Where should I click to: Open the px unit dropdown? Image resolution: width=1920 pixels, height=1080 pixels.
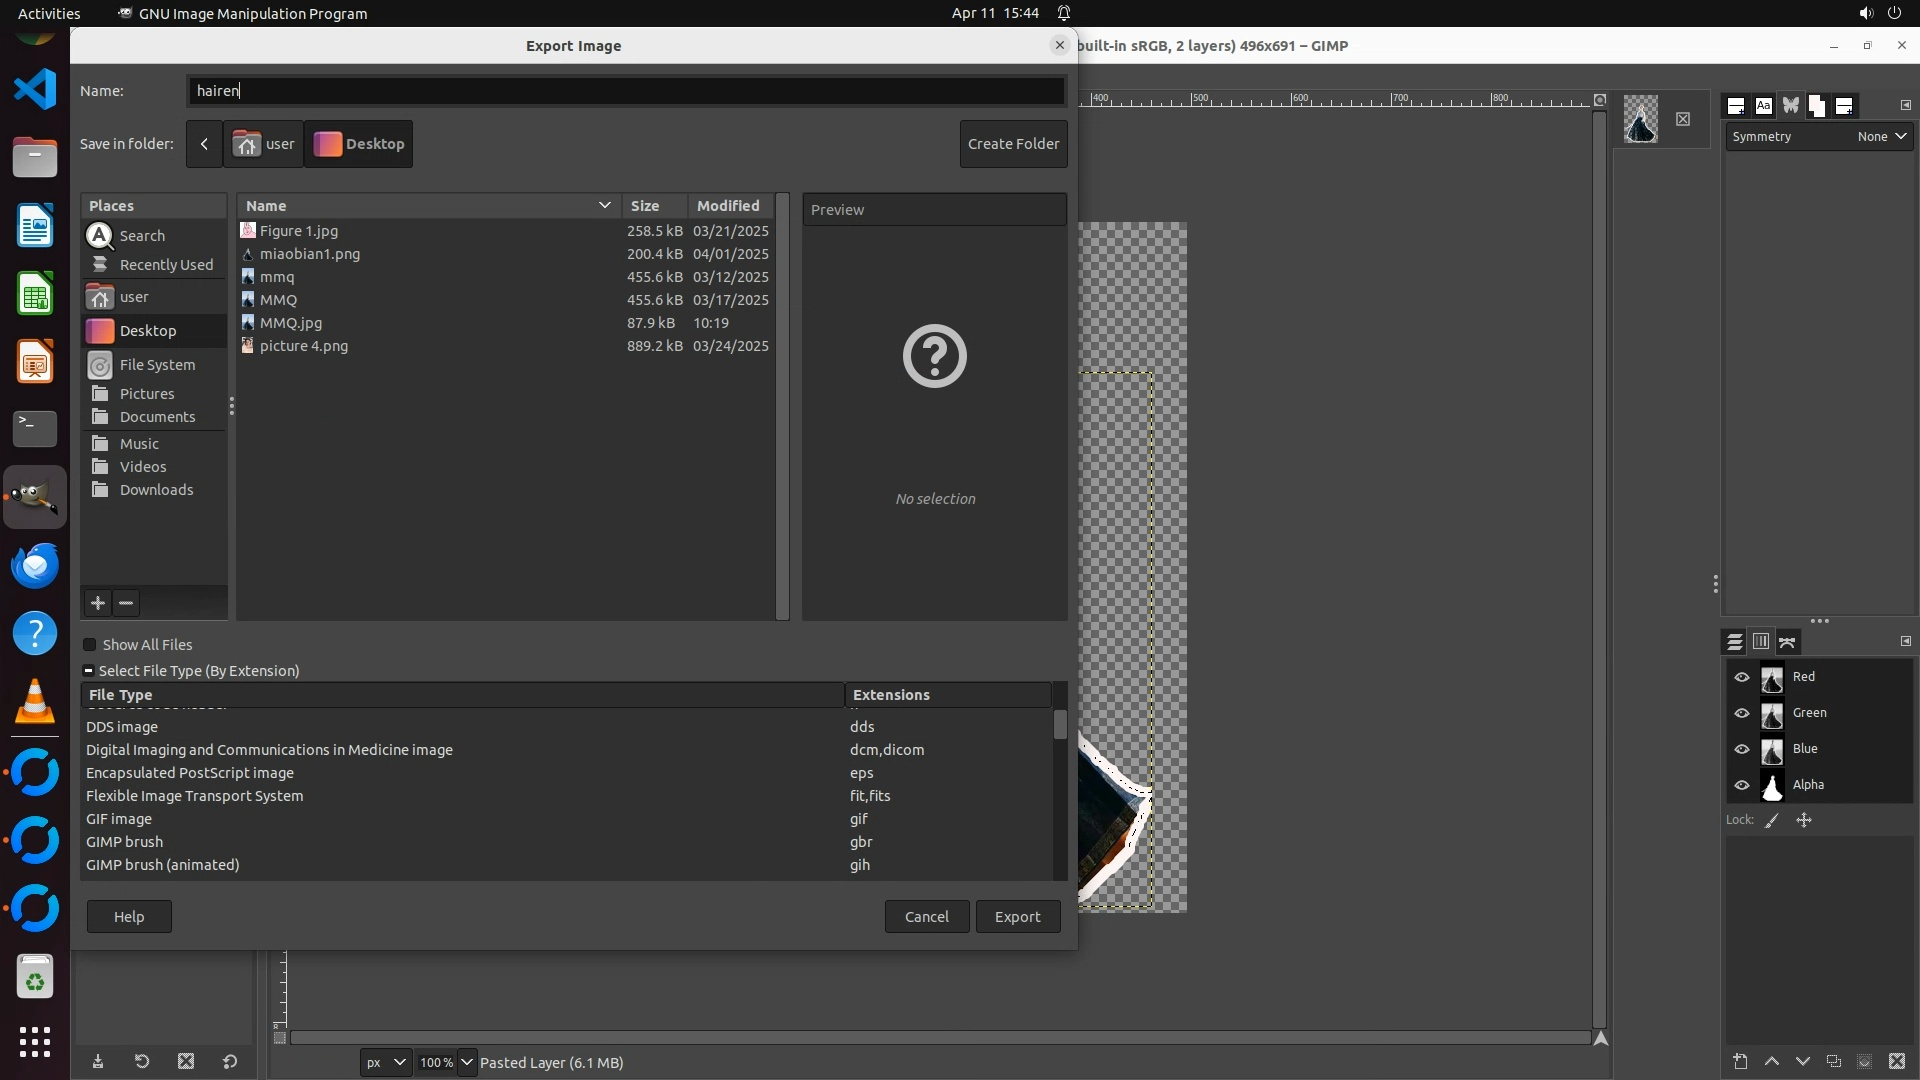point(385,1062)
